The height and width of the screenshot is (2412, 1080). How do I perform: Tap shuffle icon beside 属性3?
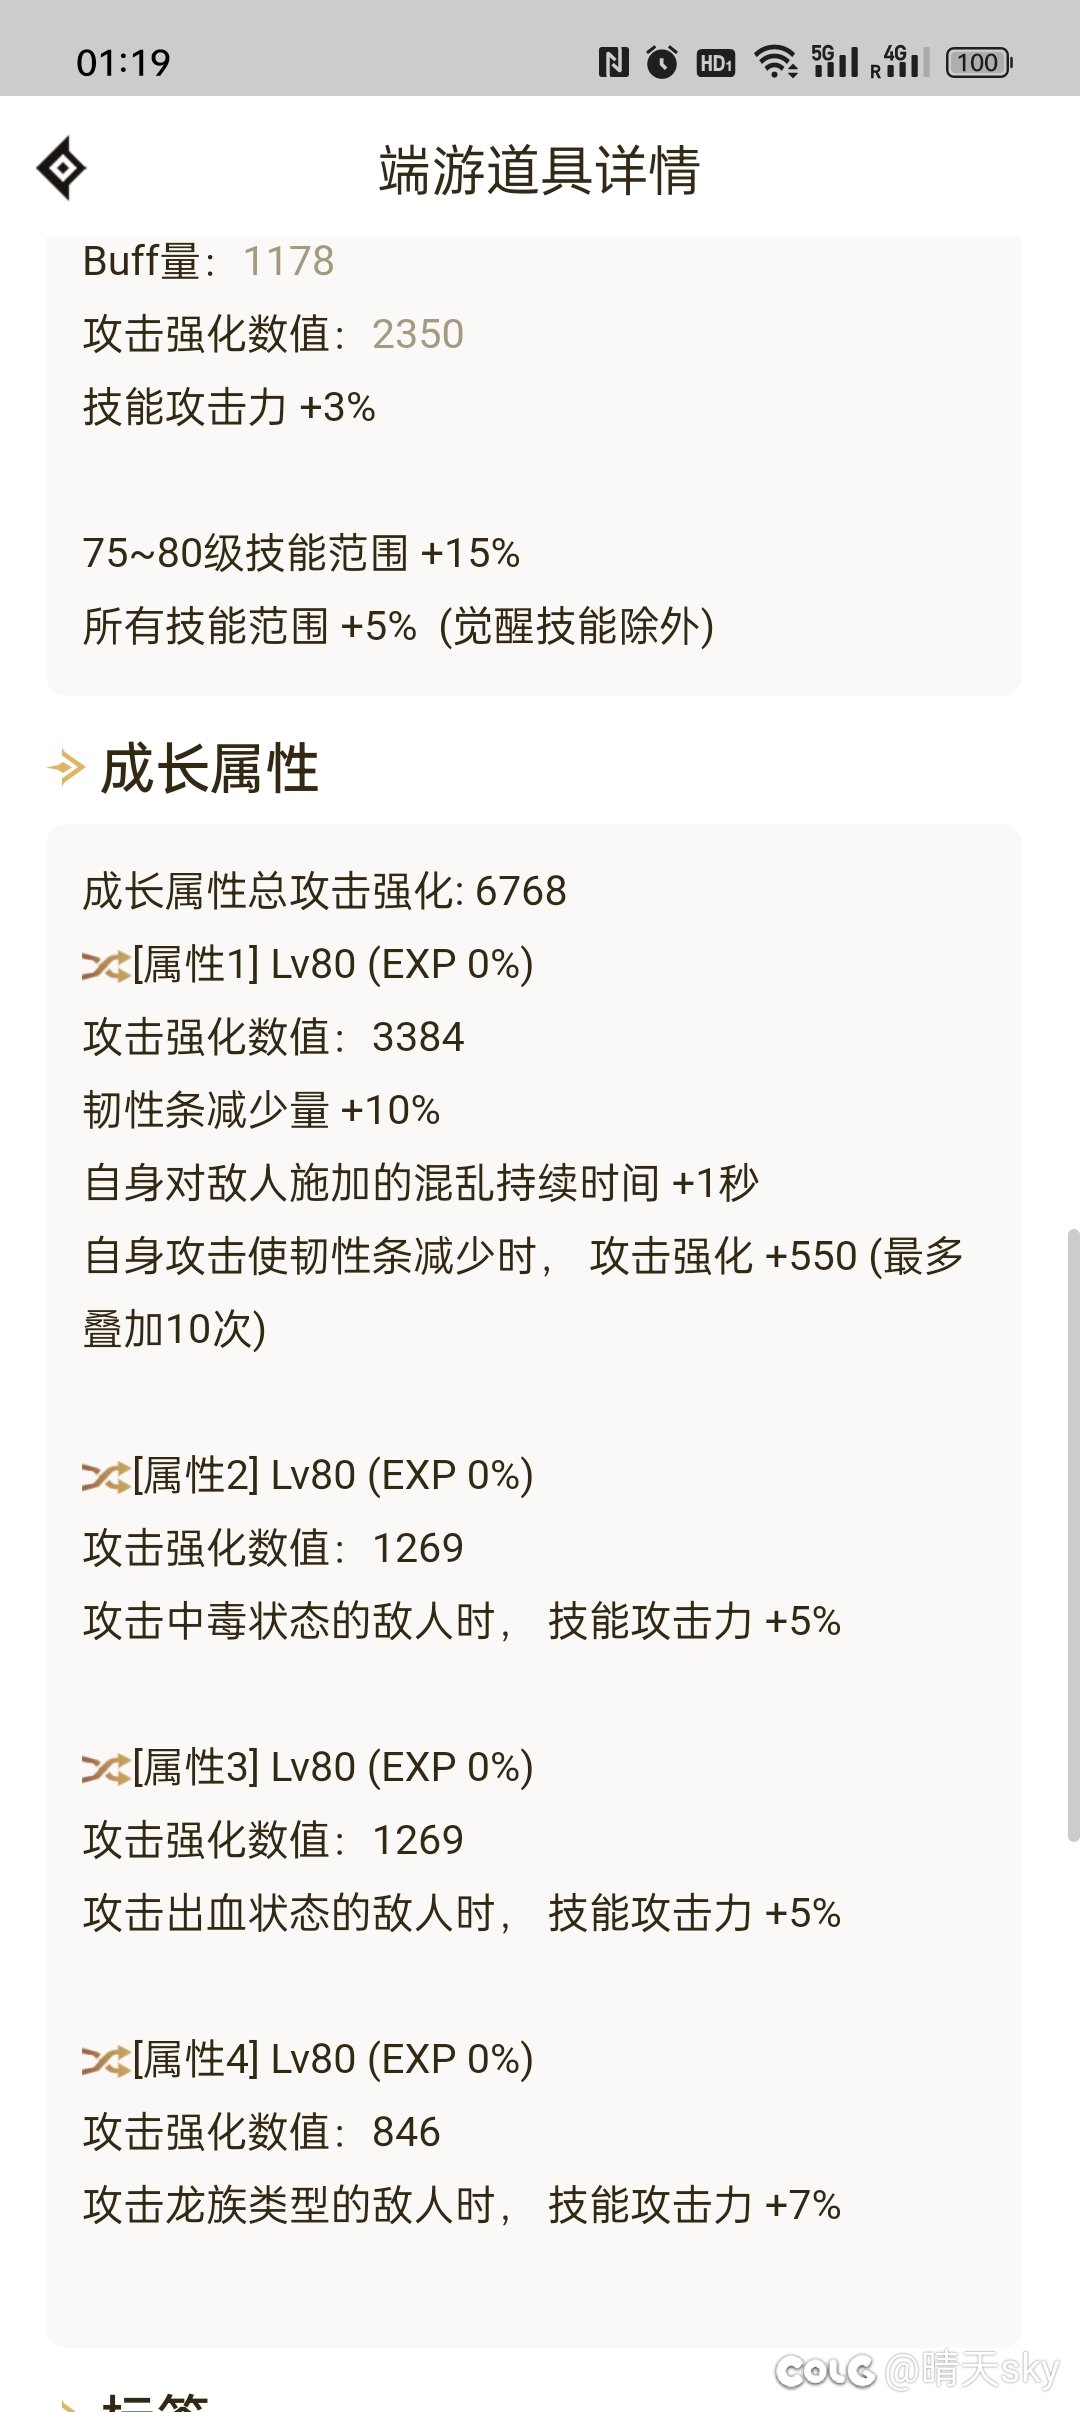[x=106, y=1769]
